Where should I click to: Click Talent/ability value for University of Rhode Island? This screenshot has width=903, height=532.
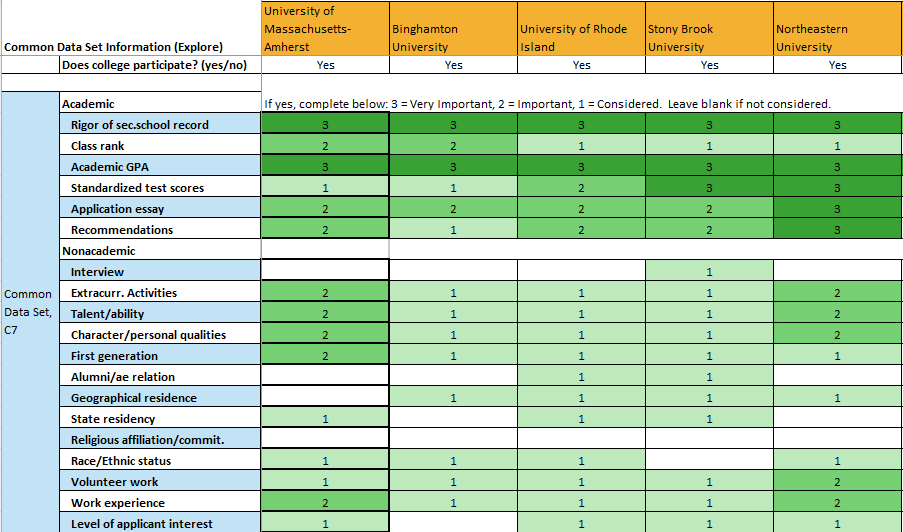(581, 314)
